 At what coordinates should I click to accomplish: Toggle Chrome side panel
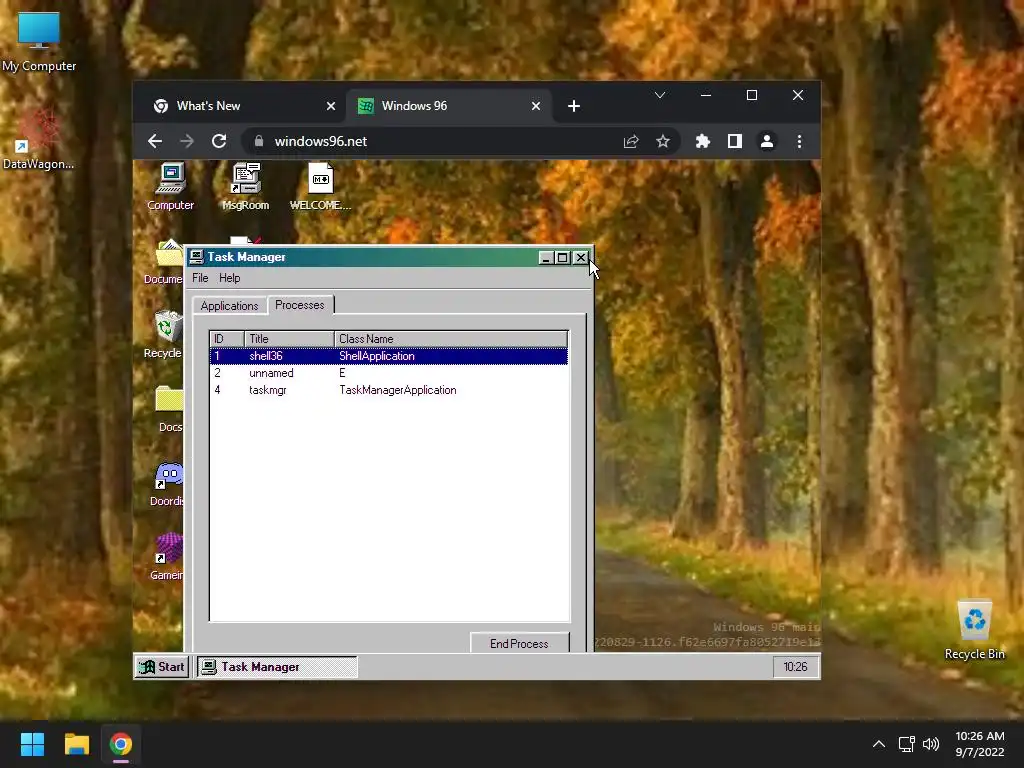pyautogui.click(x=735, y=141)
